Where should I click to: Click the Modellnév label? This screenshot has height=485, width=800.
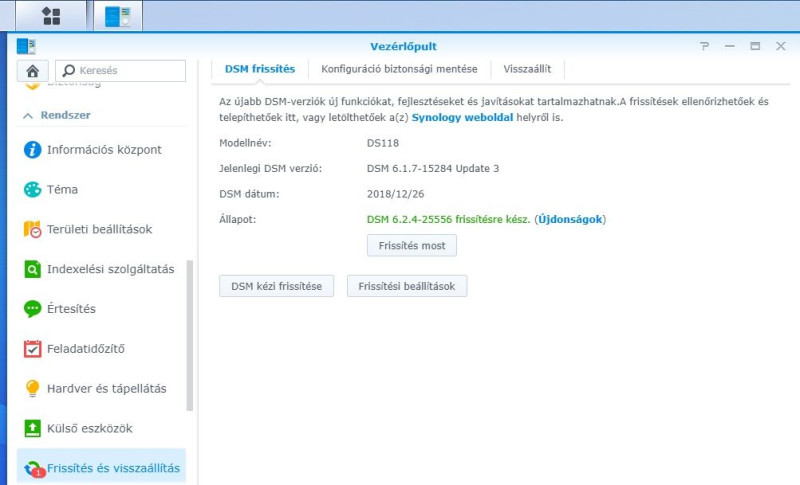tap(245, 143)
